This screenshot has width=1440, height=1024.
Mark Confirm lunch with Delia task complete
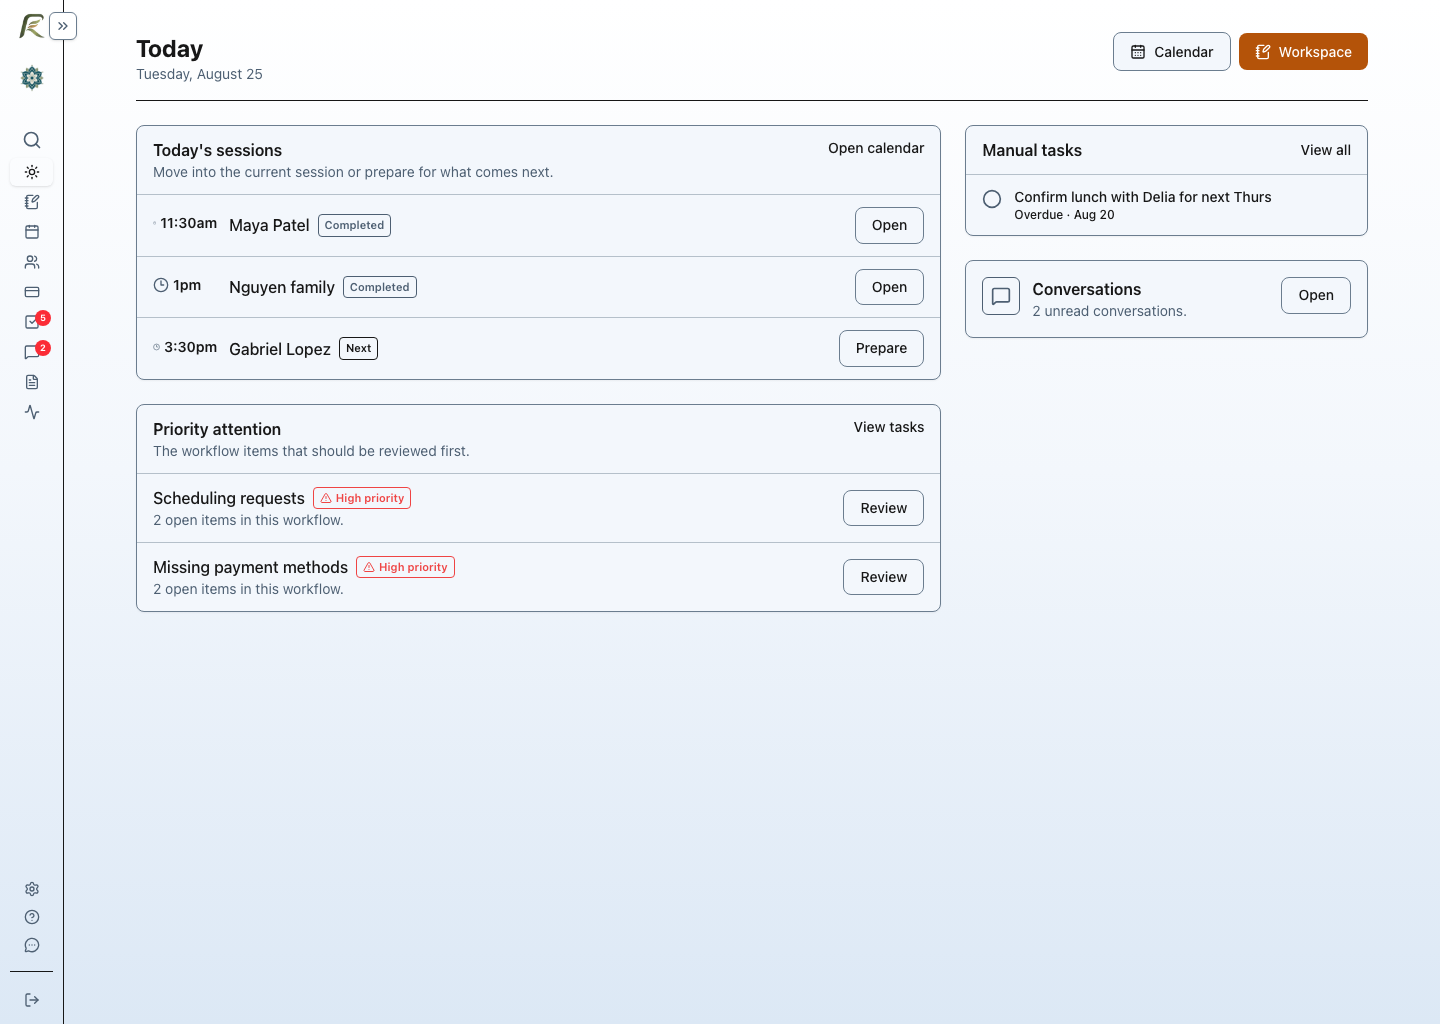[992, 199]
